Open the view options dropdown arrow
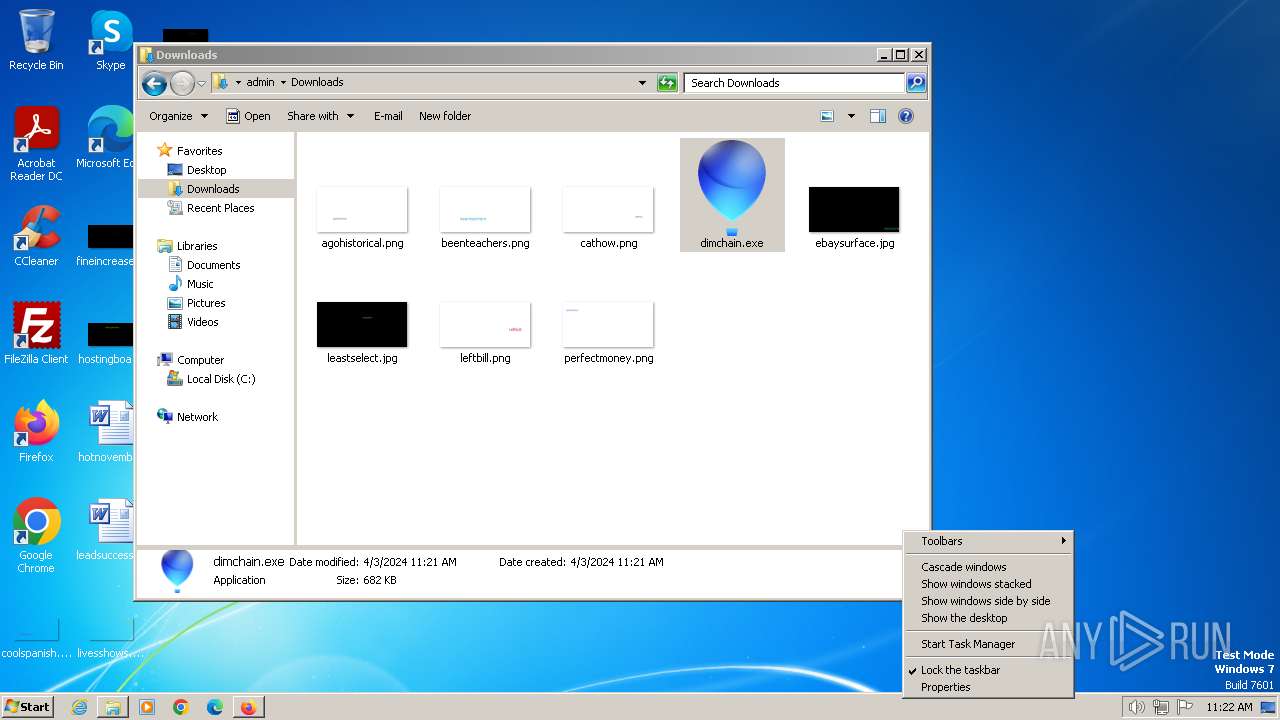The height and width of the screenshot is (720, 1280). click(x=851, y=116)
